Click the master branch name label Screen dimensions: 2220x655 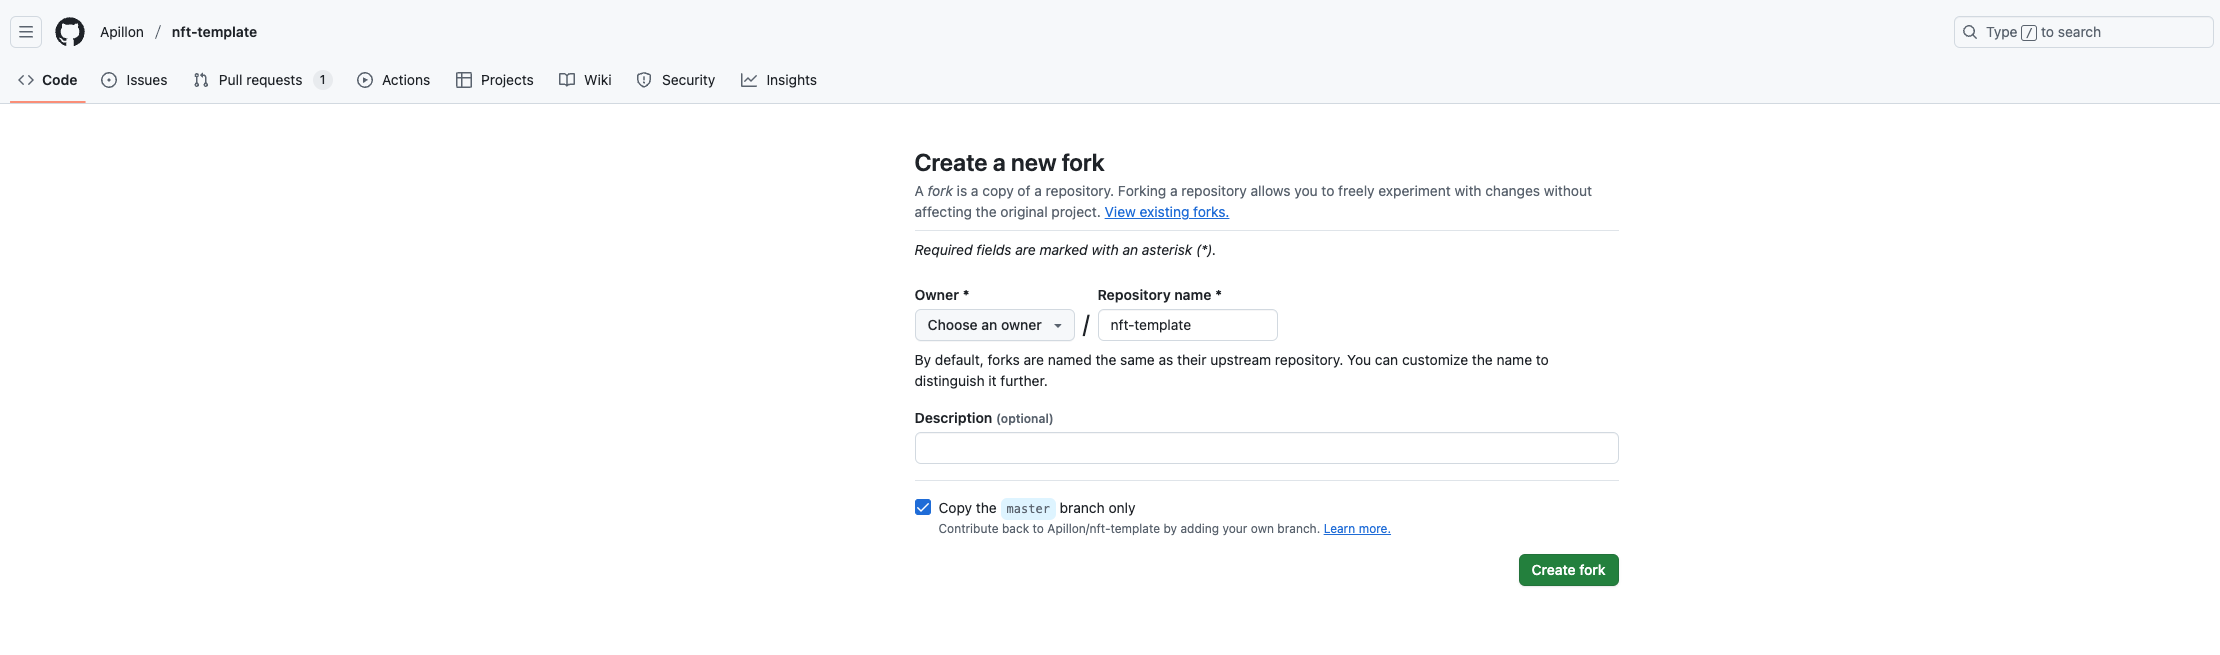coord(1028,508)
